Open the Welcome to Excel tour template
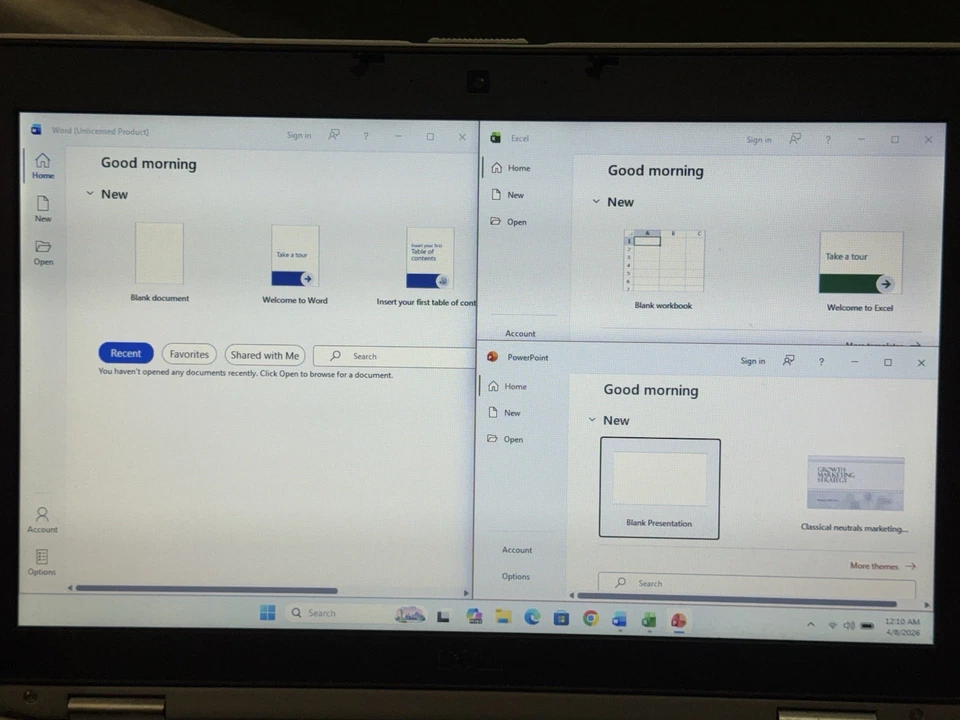This screenshot has width=960, height=720. coord(860,272)
